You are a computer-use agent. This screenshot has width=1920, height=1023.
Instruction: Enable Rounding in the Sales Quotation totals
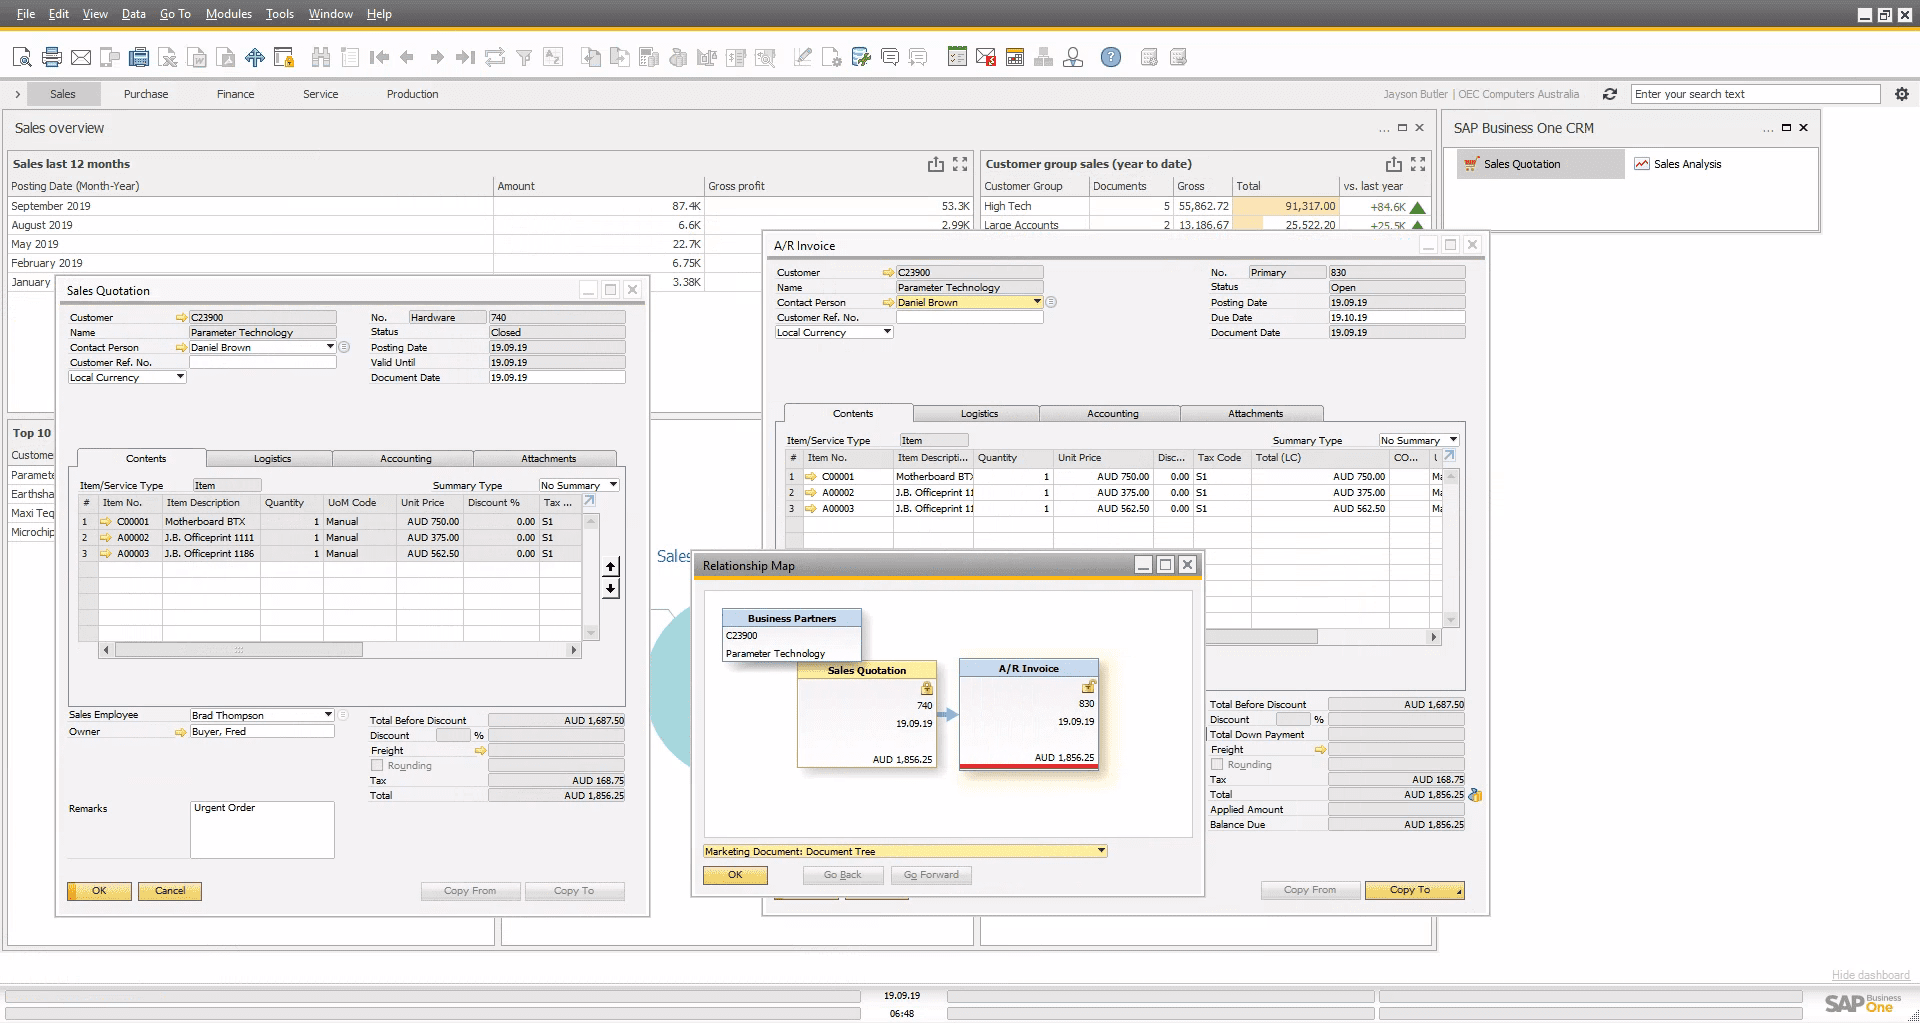coord(378,765)
